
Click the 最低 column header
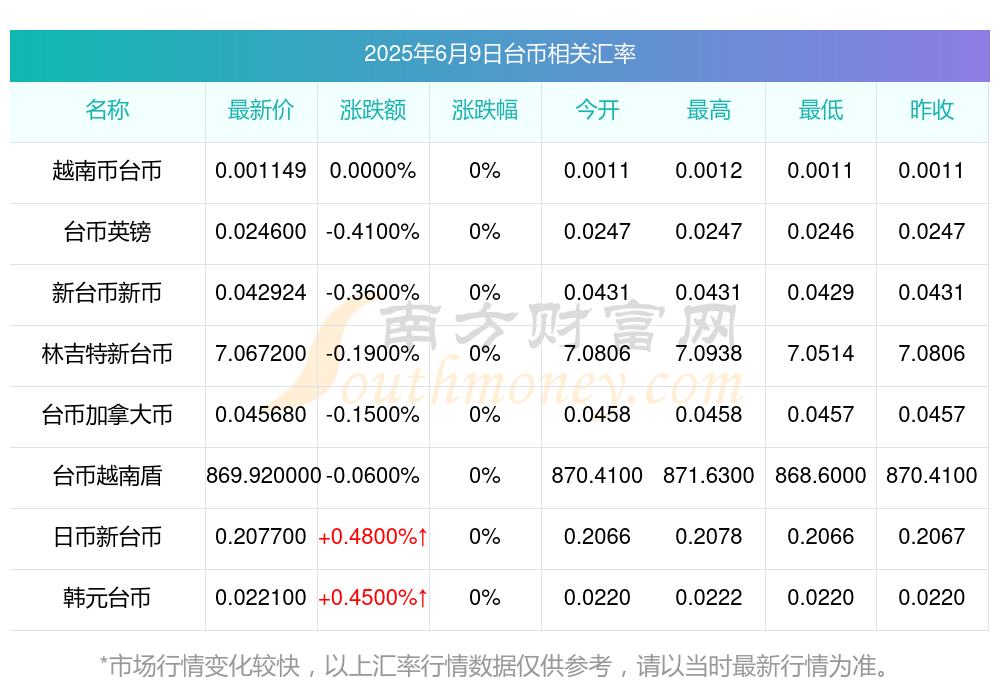pyautogui.click(x=821, y=110)
